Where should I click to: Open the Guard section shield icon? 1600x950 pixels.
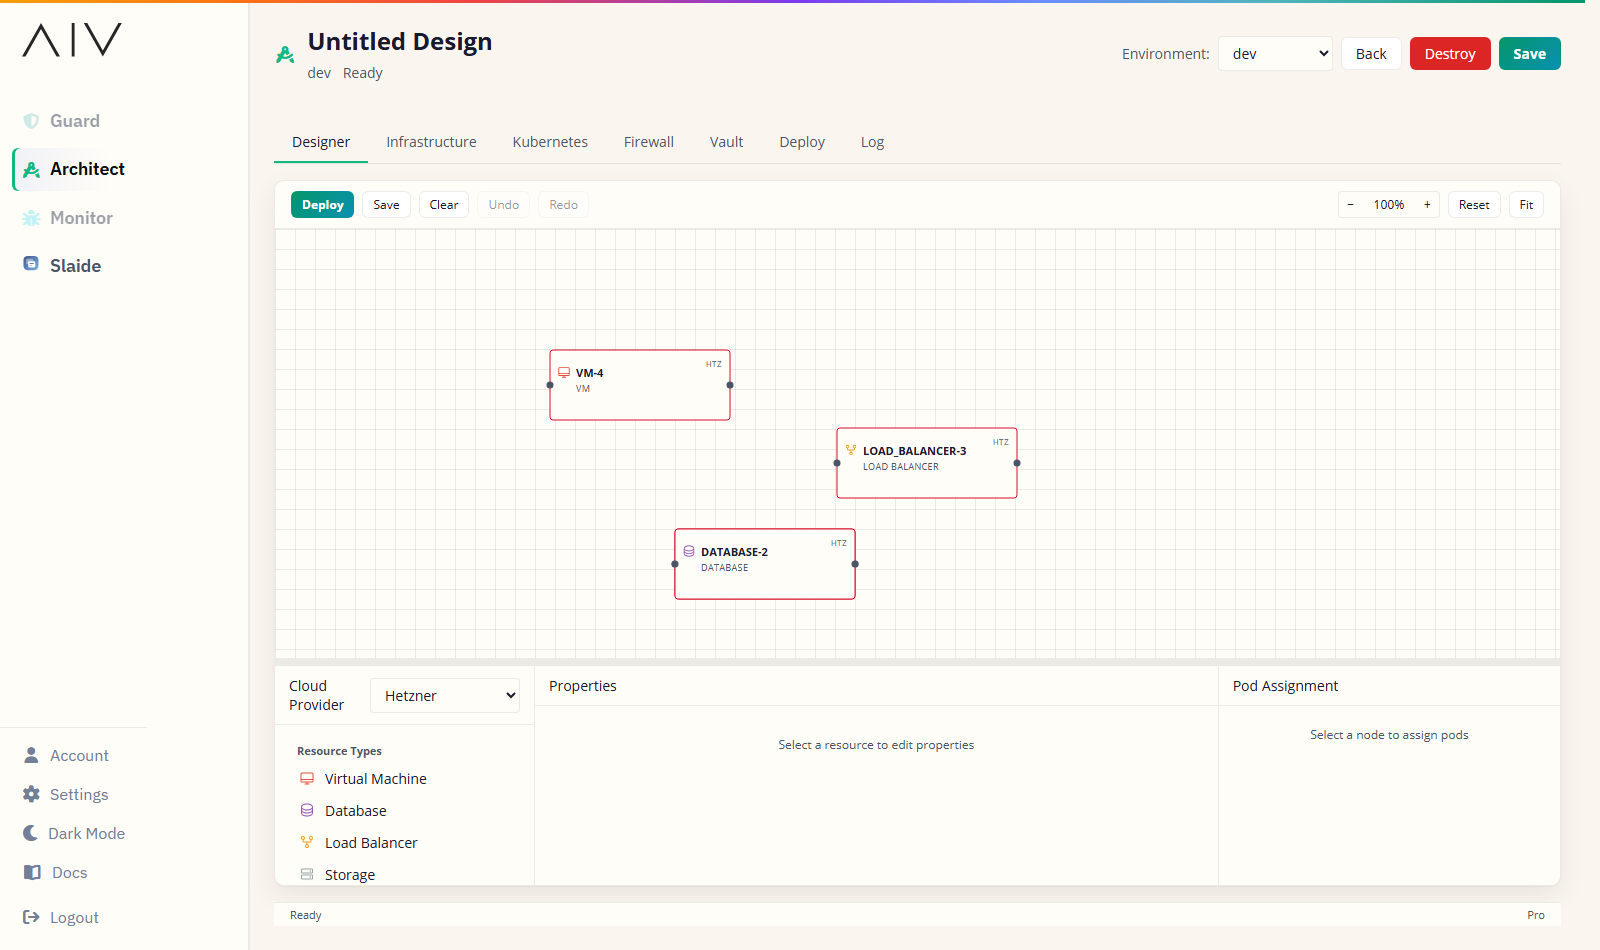[x=31, y=121]
